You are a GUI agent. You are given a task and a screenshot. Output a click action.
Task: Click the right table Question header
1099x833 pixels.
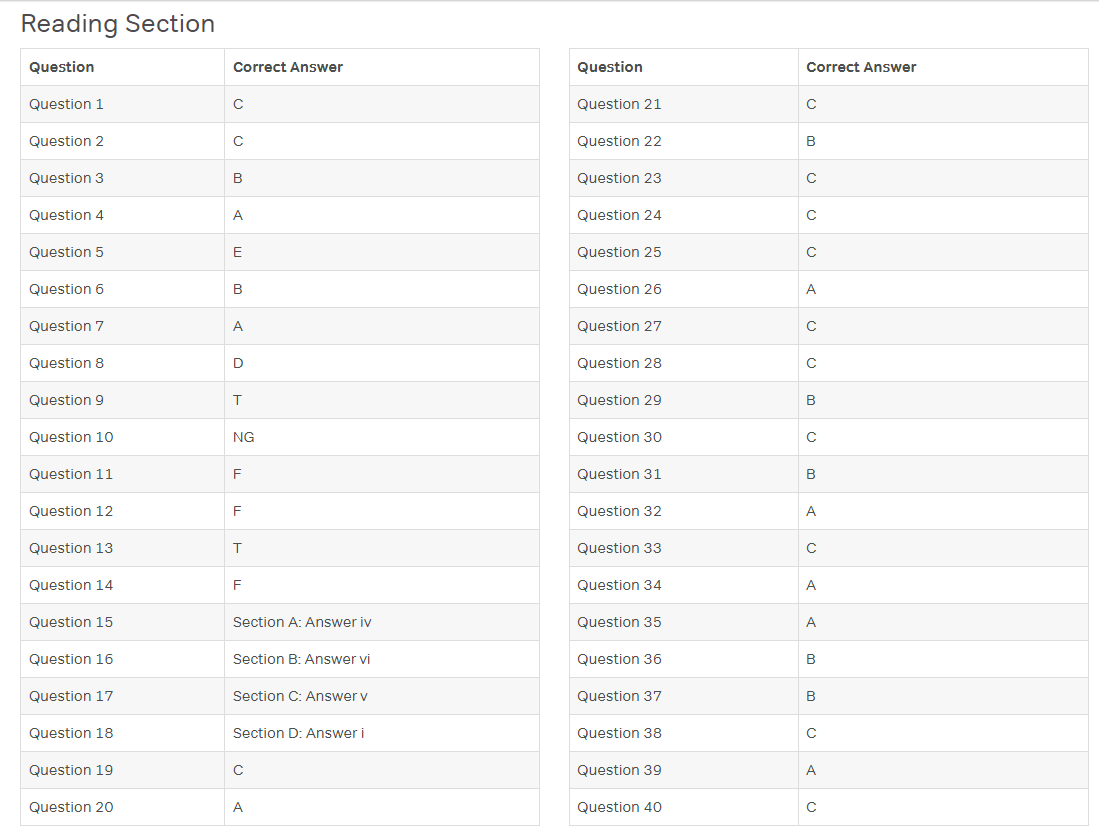point(610,67)
